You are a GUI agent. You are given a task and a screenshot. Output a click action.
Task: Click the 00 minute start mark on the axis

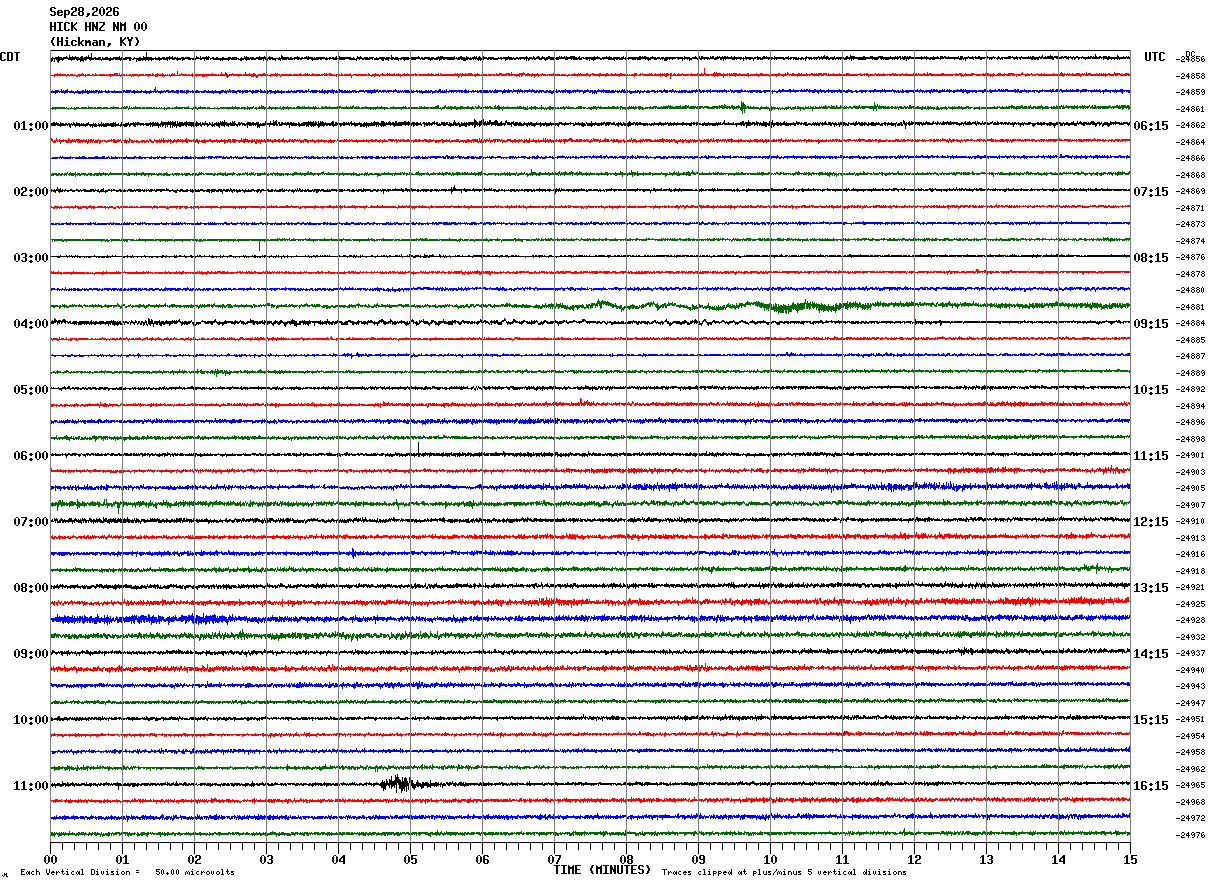(50, 859)
